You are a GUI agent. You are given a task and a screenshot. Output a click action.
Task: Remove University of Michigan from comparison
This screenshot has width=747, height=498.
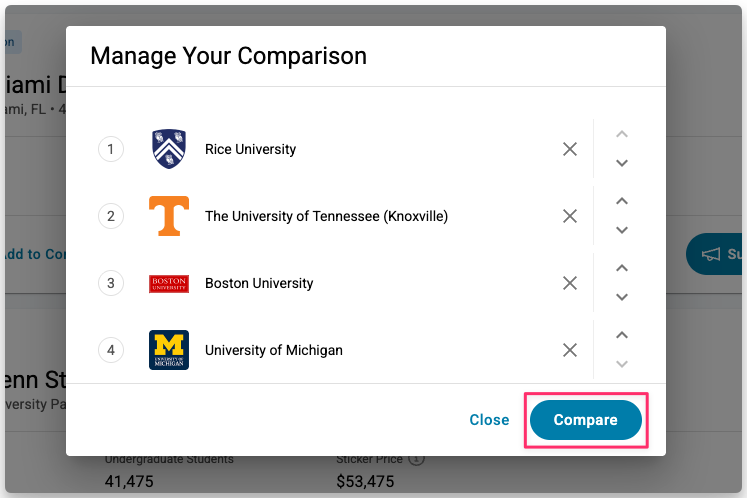tap(570, 350)
